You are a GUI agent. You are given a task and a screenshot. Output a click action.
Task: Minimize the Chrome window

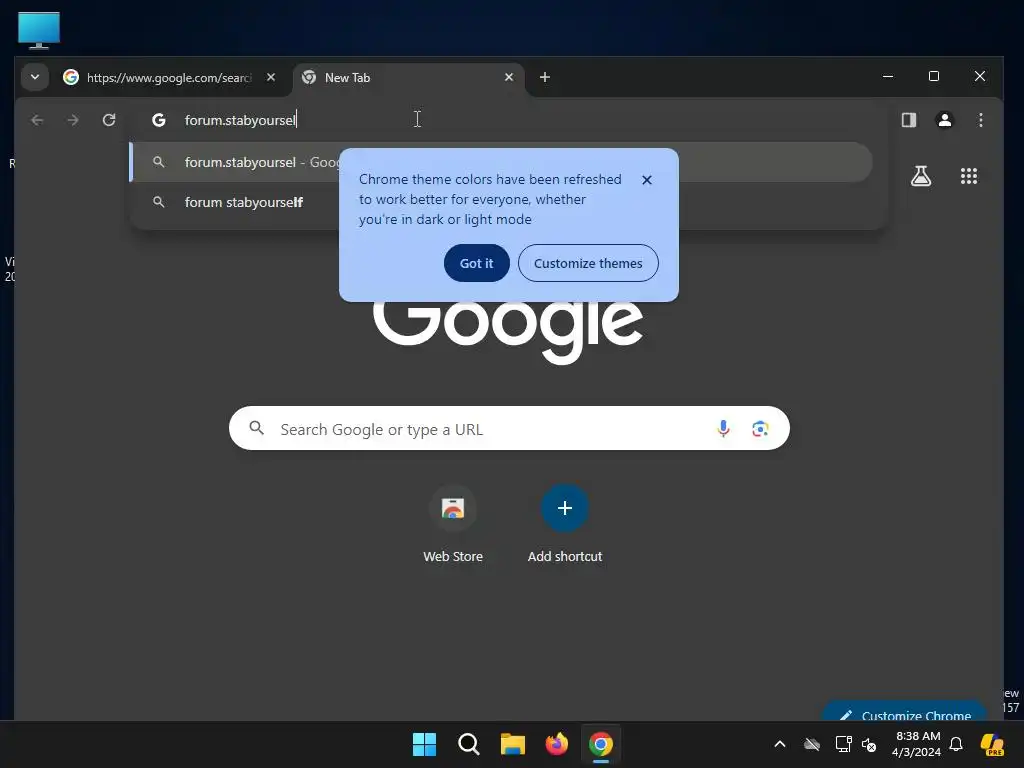pos(888,76)
